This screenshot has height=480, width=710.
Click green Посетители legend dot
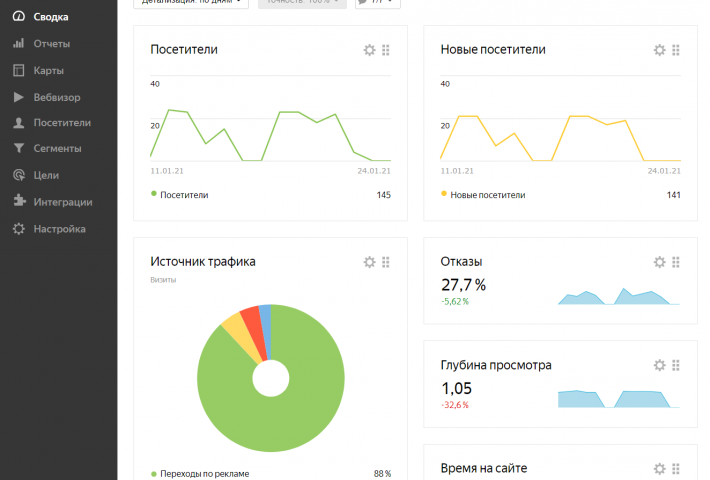154,194
